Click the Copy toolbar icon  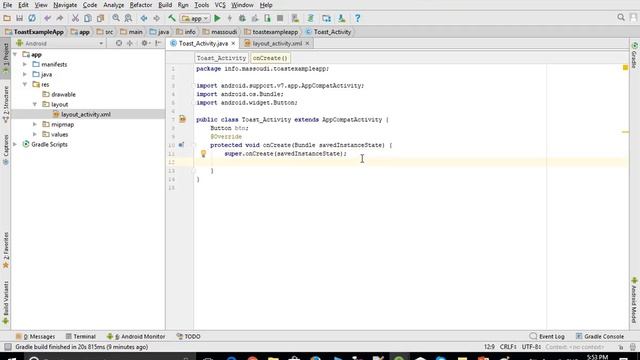[x=88, y=18]
